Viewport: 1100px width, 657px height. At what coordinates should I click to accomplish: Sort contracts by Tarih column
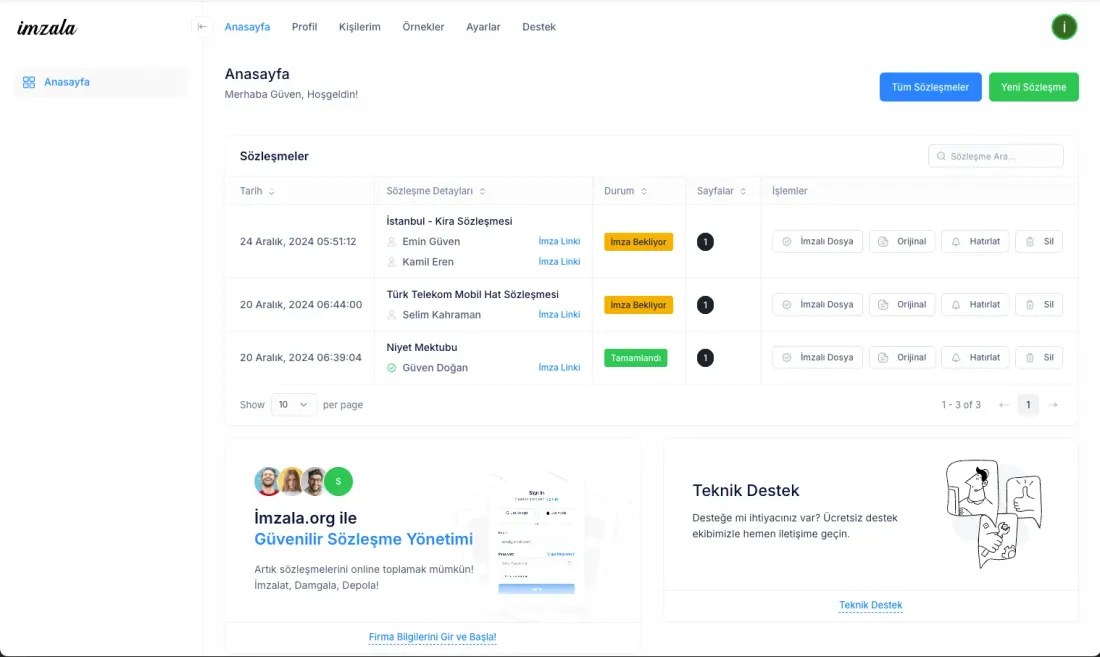pos(257,191)
